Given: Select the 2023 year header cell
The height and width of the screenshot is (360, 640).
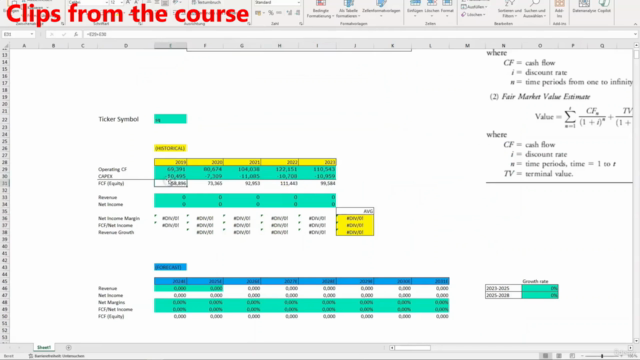Looking at the screenshot, I should tap(317, 162).
